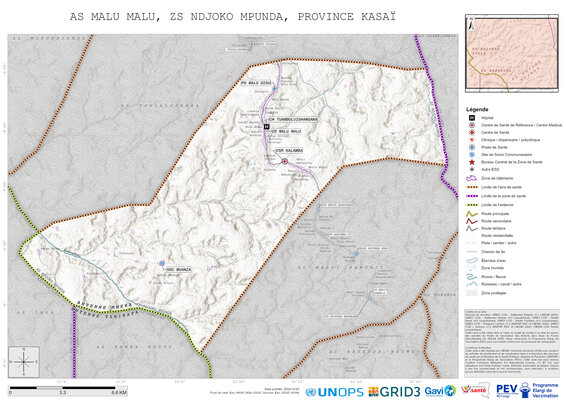This screenshot has width=566, height=400.
Task: Select the Rivière / fleuve legend symbol
Action: click(472, 277)
